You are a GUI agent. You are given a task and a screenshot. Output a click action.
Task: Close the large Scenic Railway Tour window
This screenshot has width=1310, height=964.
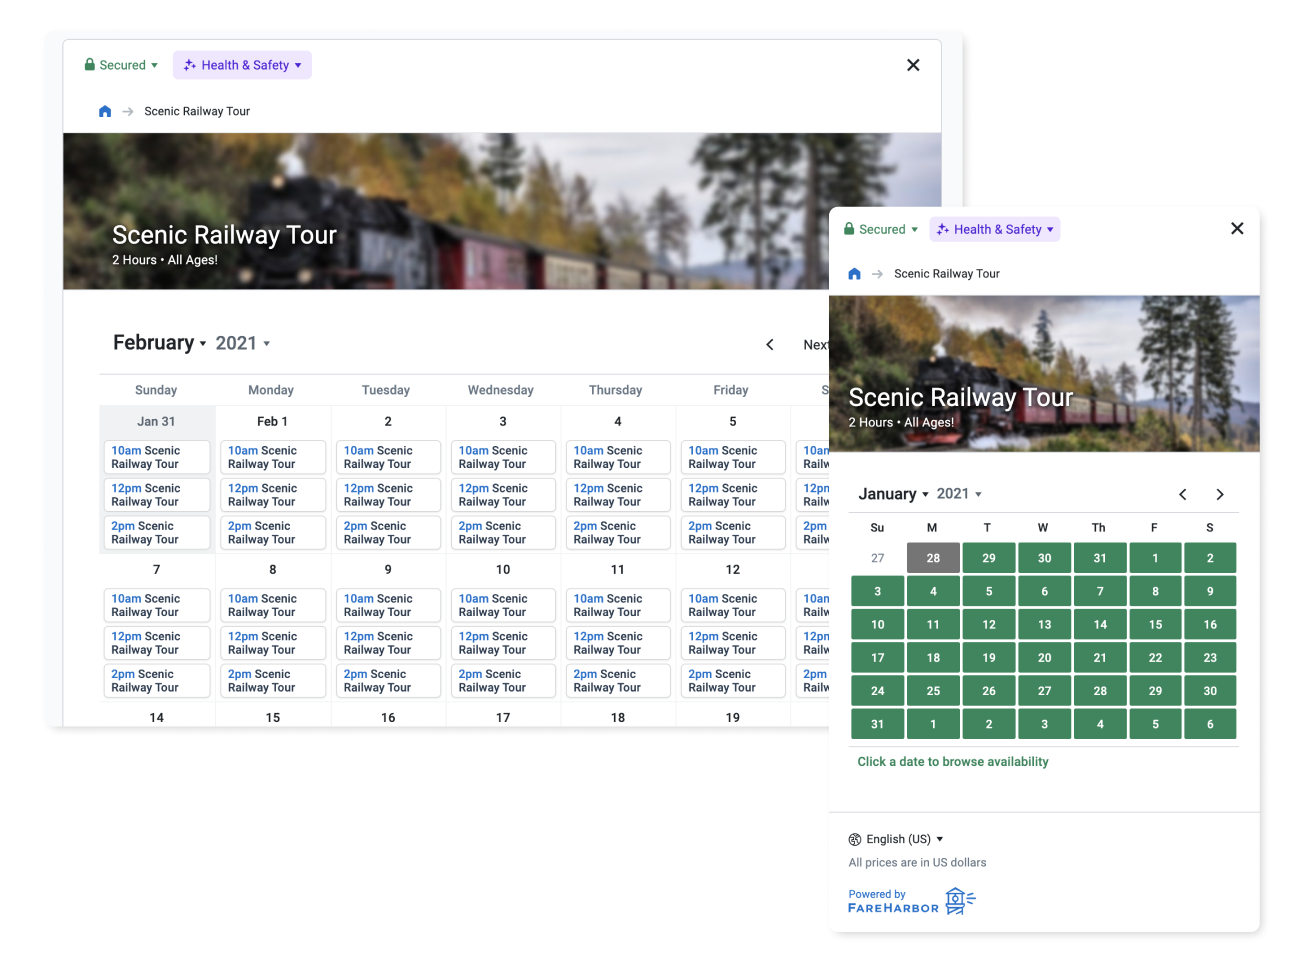[x=913, y=65]
